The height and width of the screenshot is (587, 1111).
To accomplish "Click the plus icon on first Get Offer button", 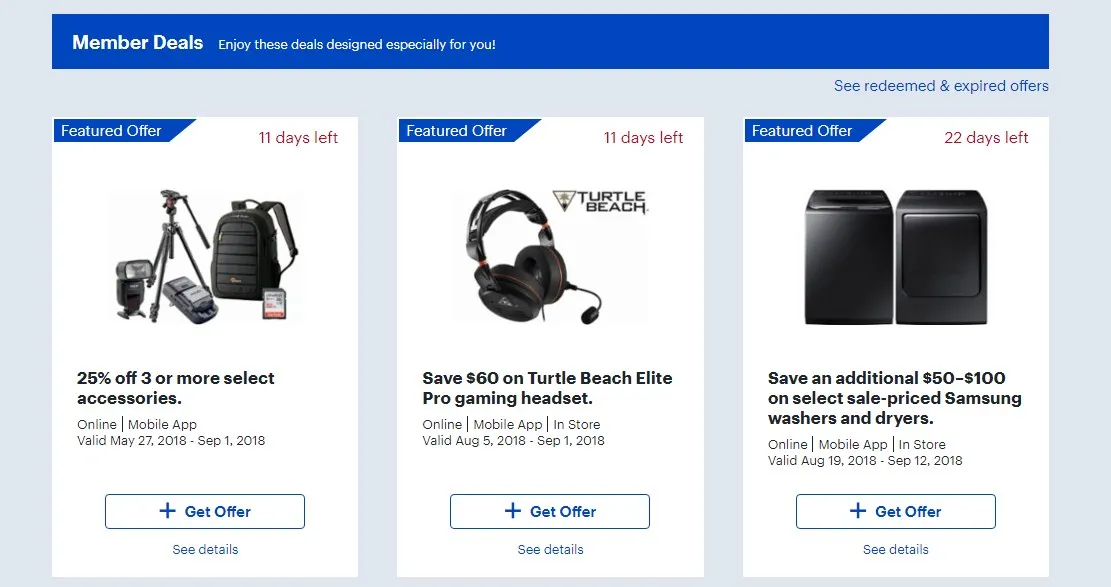I will (170, 511).
